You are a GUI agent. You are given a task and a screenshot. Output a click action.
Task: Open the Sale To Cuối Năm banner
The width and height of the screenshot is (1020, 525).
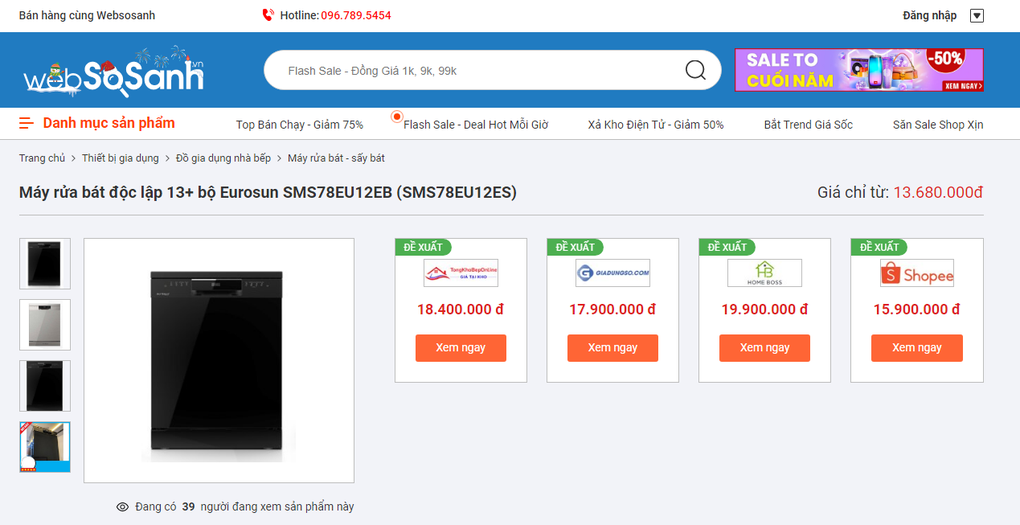point(859,70)
